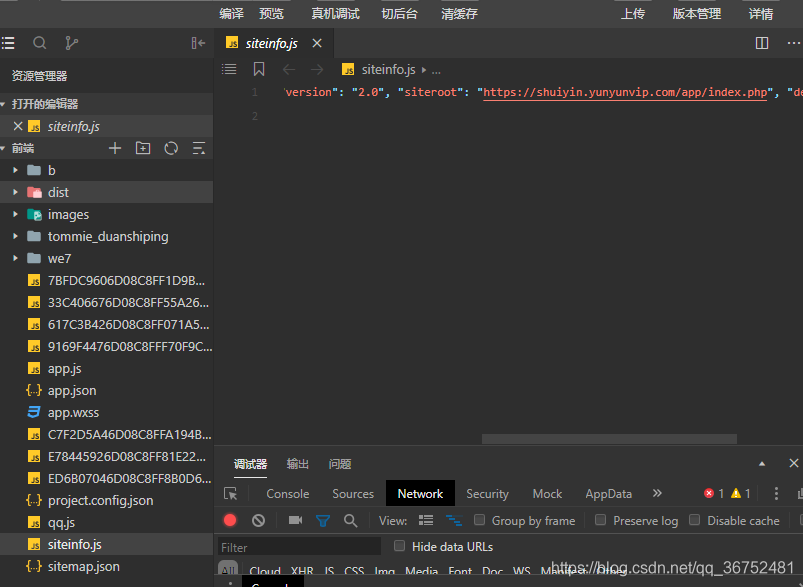
Task: Switch to the 输出 panel tab
Action: pos(298,464)
